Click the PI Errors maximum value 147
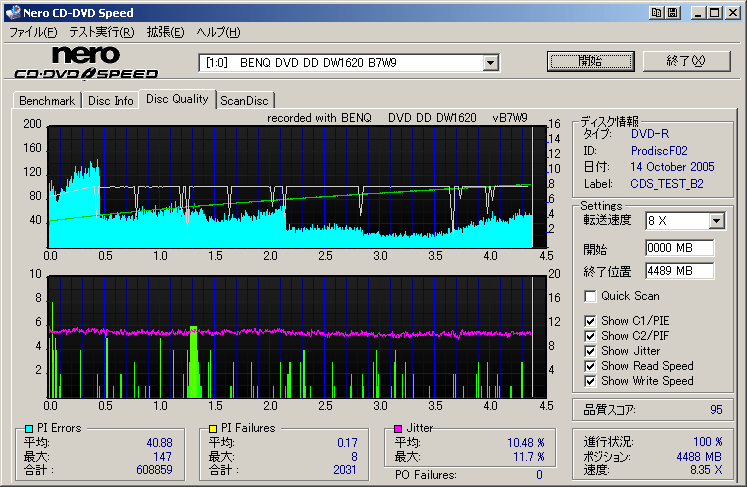This screenshot has height=487, width=747. (x=162, y=457)
